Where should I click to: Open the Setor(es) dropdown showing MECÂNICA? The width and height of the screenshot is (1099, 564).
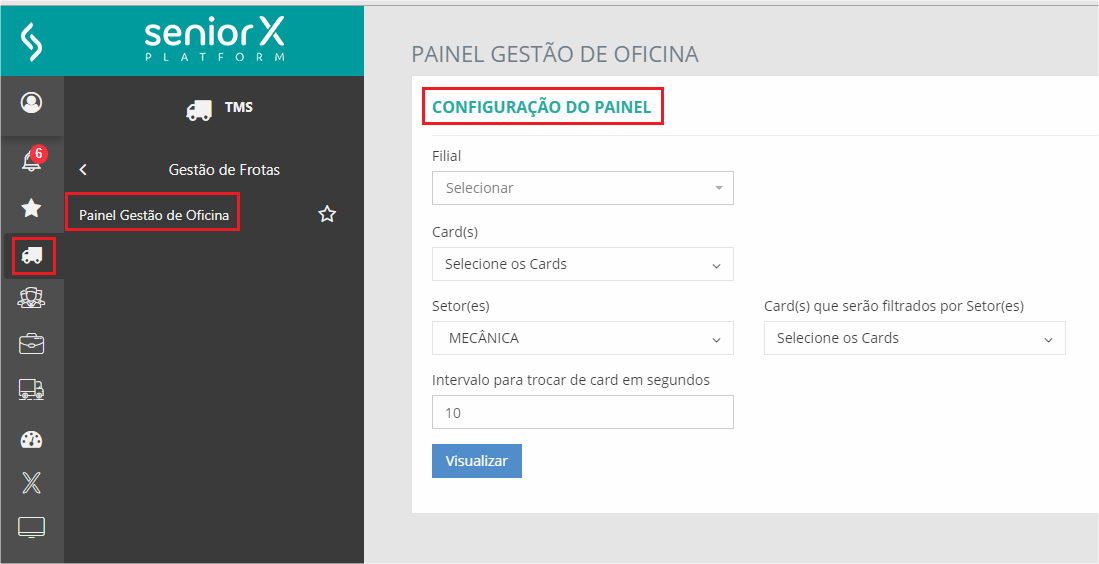pyautogui.click(x=582, y=338)
